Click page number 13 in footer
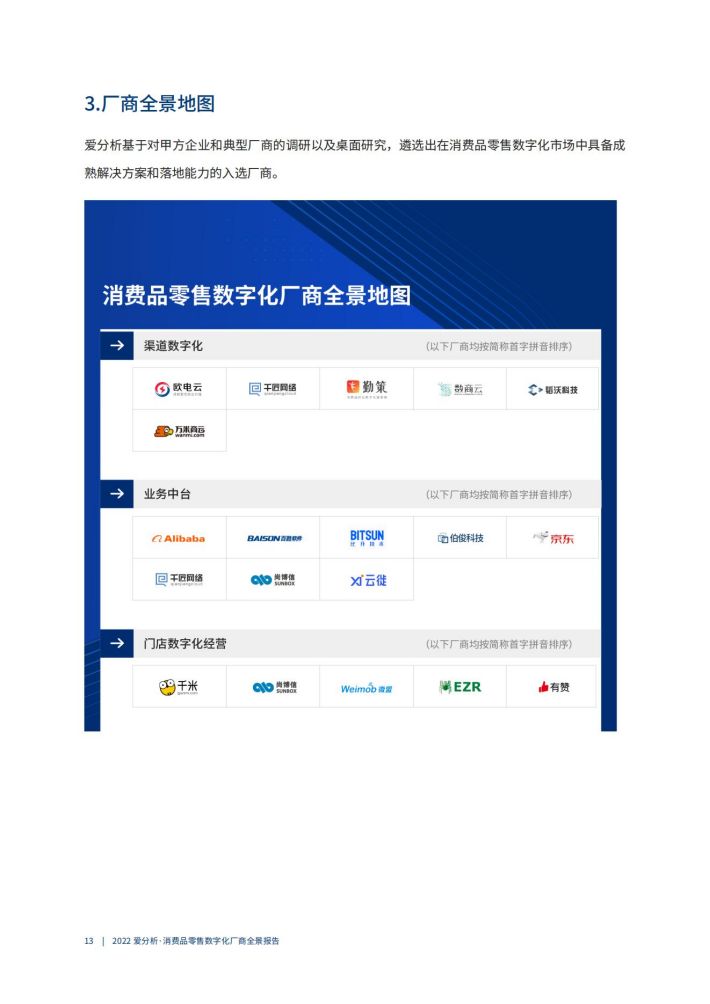This screenshot has height=1004, width=710. 88,941
